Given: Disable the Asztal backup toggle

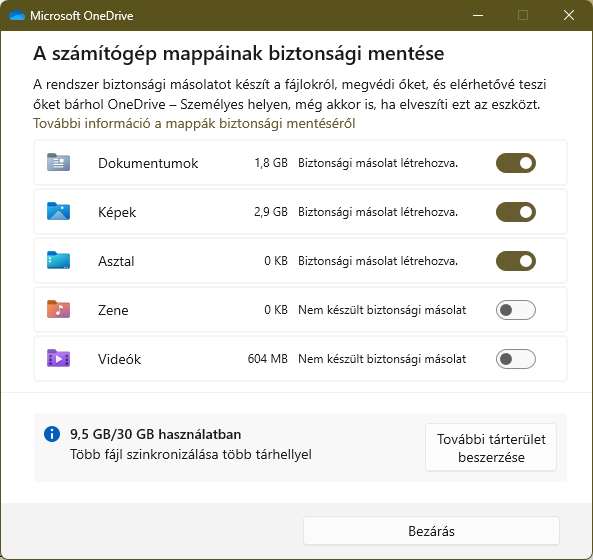Looking at the screenshot, I should (516, 261).
